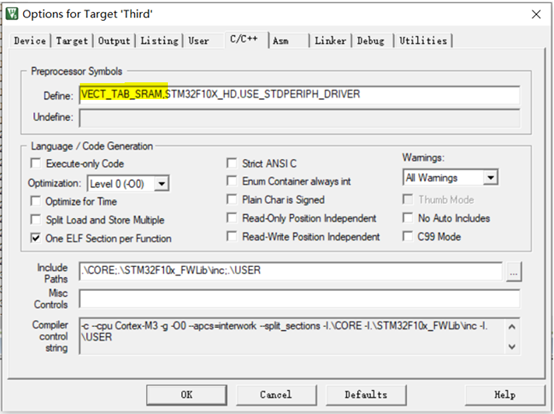Close the Options for Target dialog
This screenshot has height=414, width=554.
536,14
